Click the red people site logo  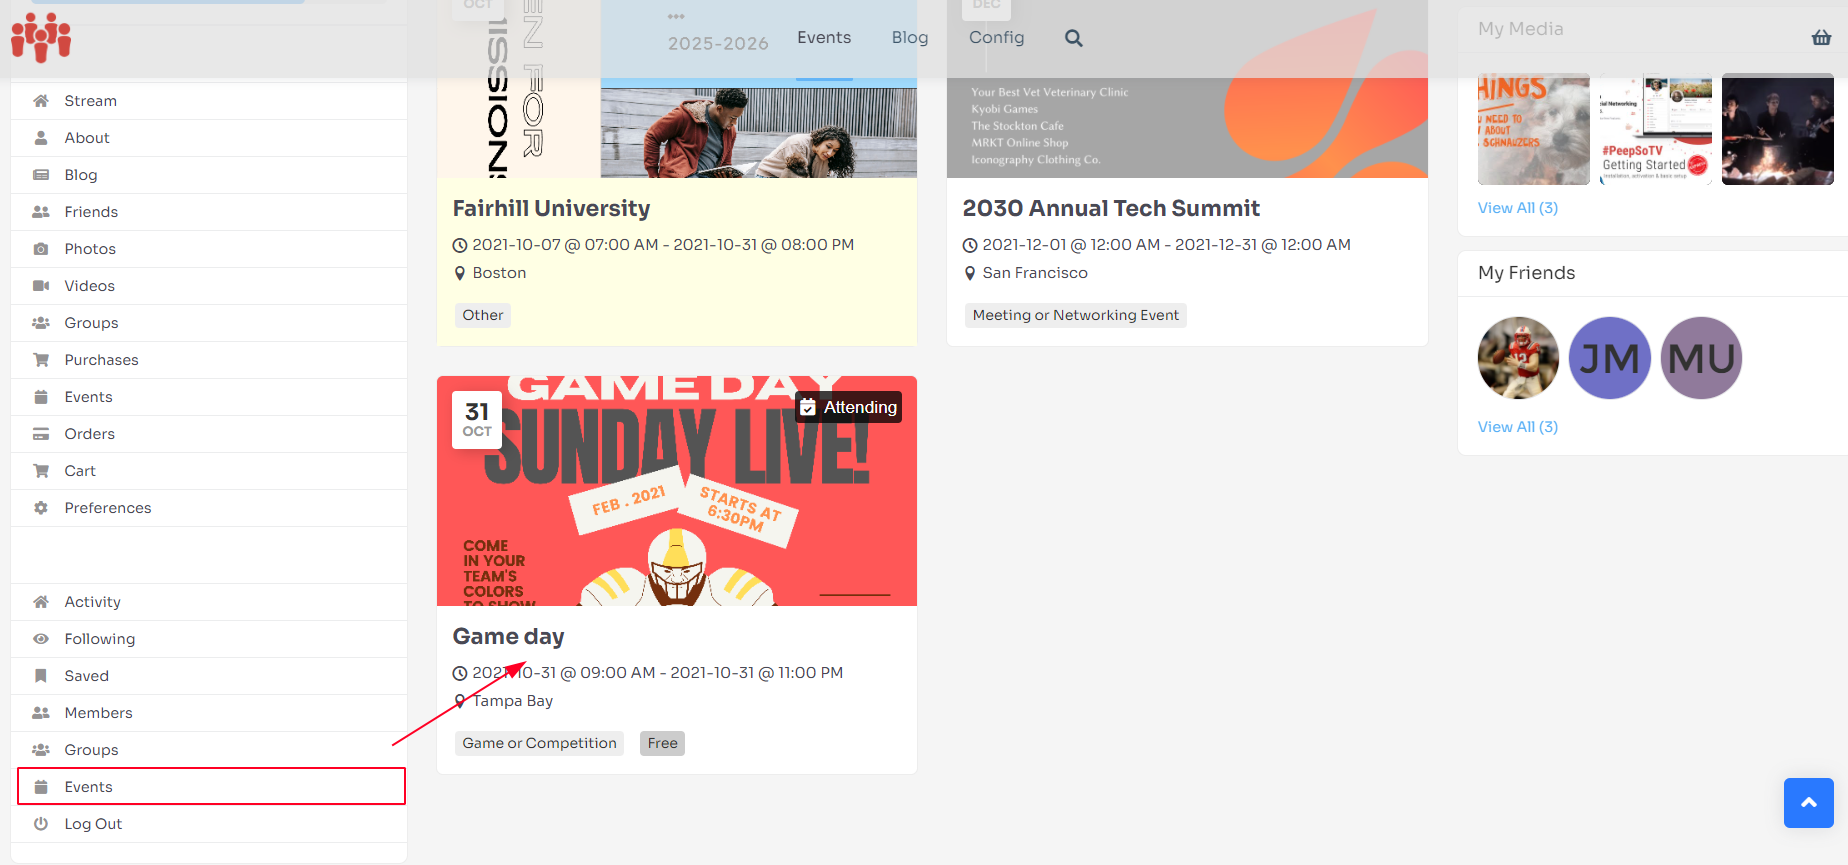41,38
